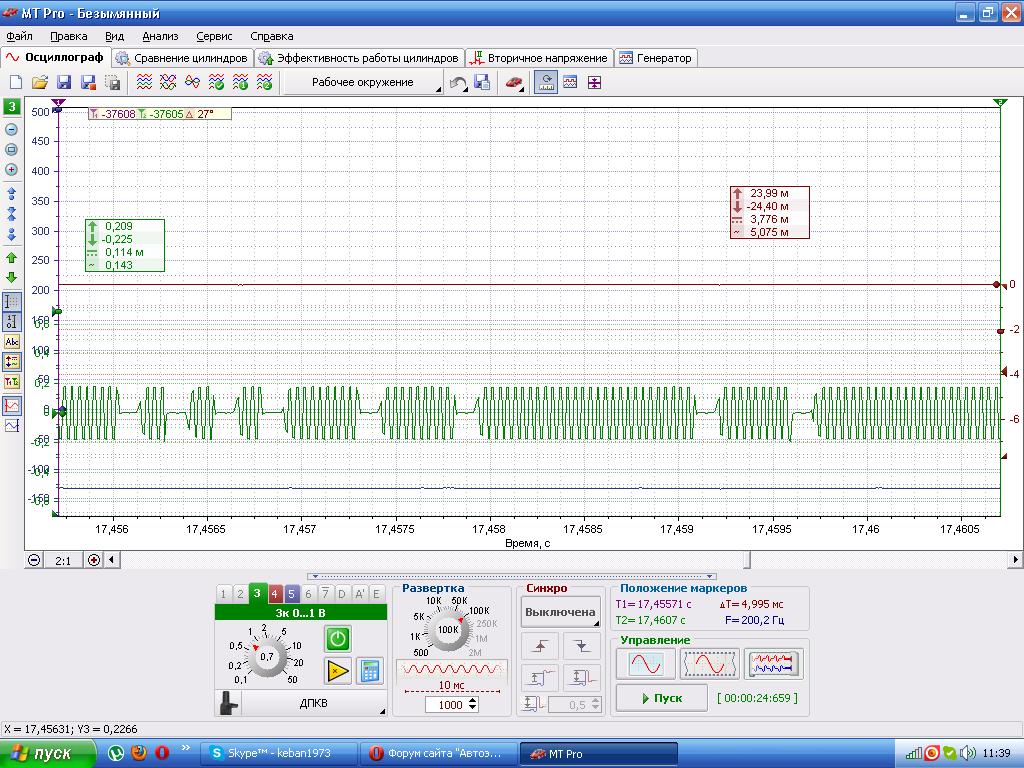Screen dimensions: 1024x768
Task: Increase the 1000 sweep value with the spinner
Action: pyautogui.click(x=473, y=701)
